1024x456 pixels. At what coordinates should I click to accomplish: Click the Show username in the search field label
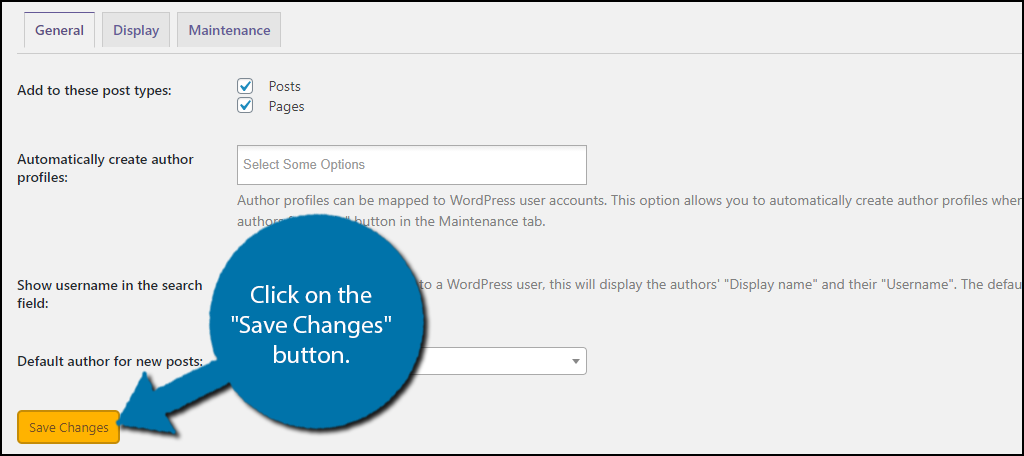[110, 293]
